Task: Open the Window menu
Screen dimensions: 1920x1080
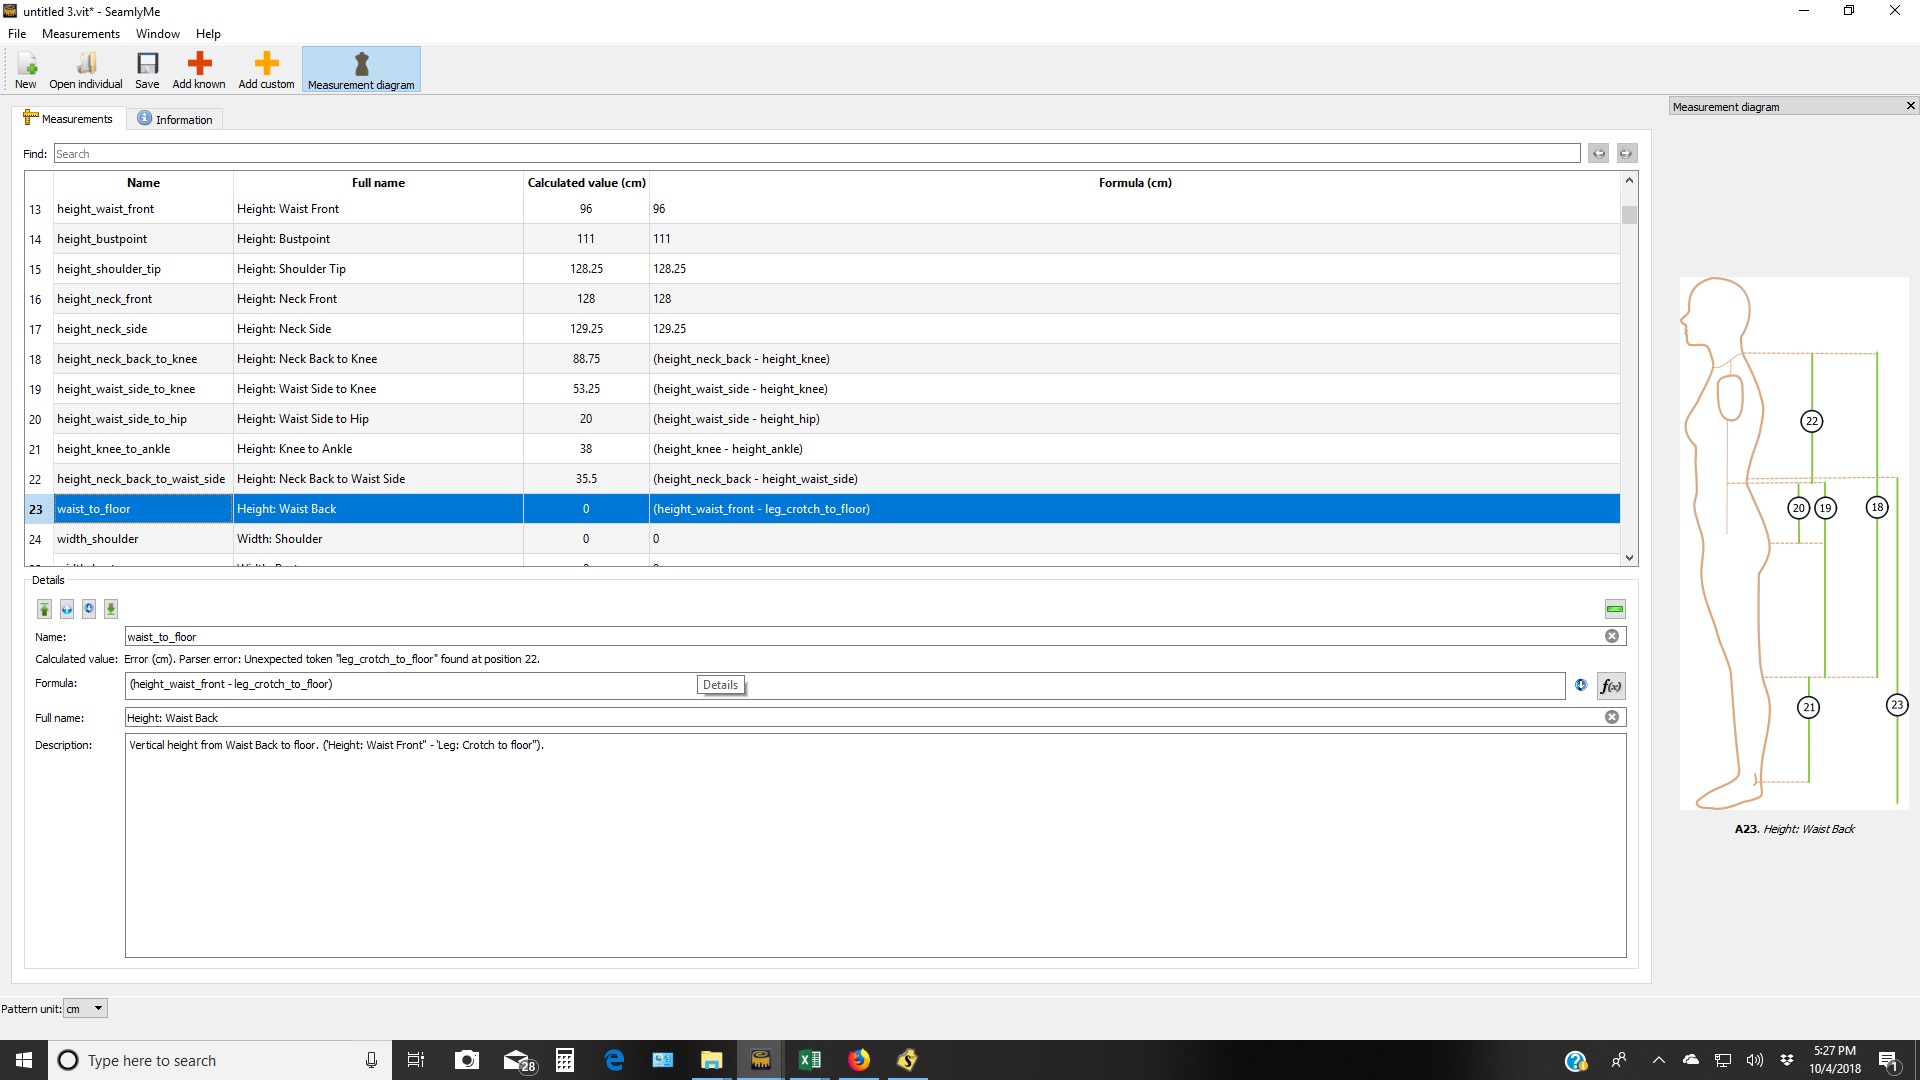Action: (158, 33)
